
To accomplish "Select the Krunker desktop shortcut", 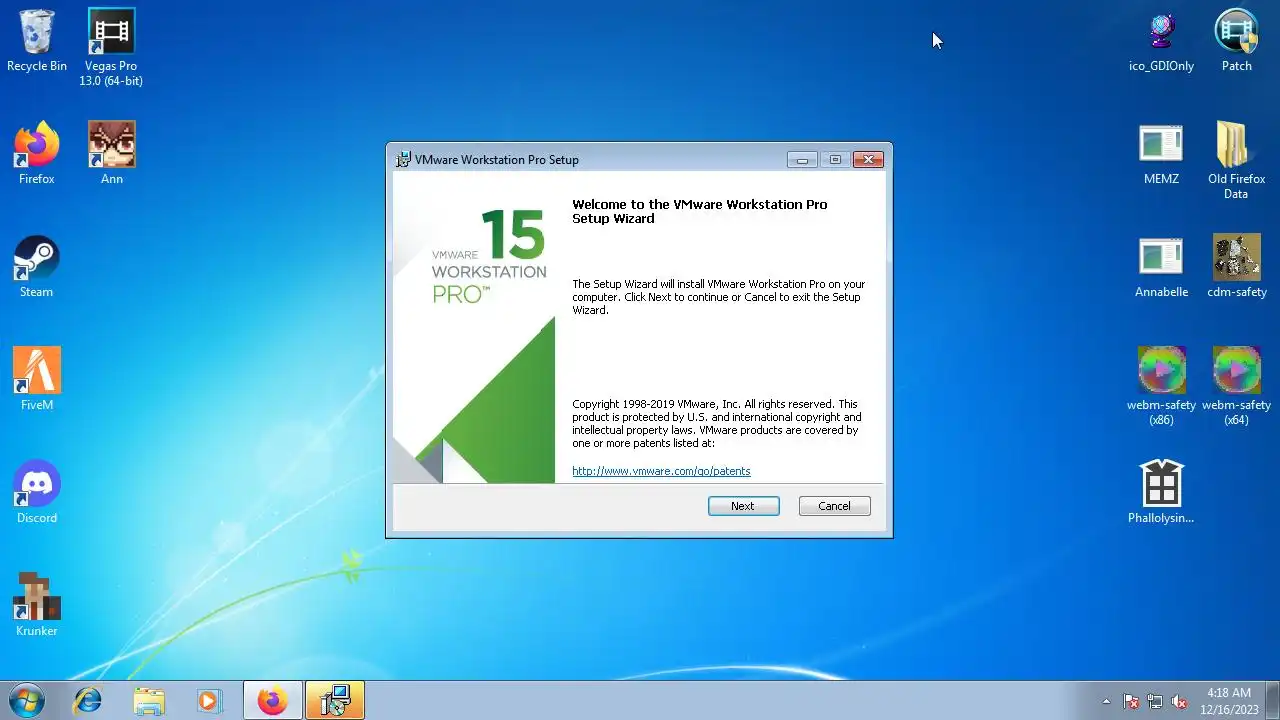I will (x=37, y=605).
